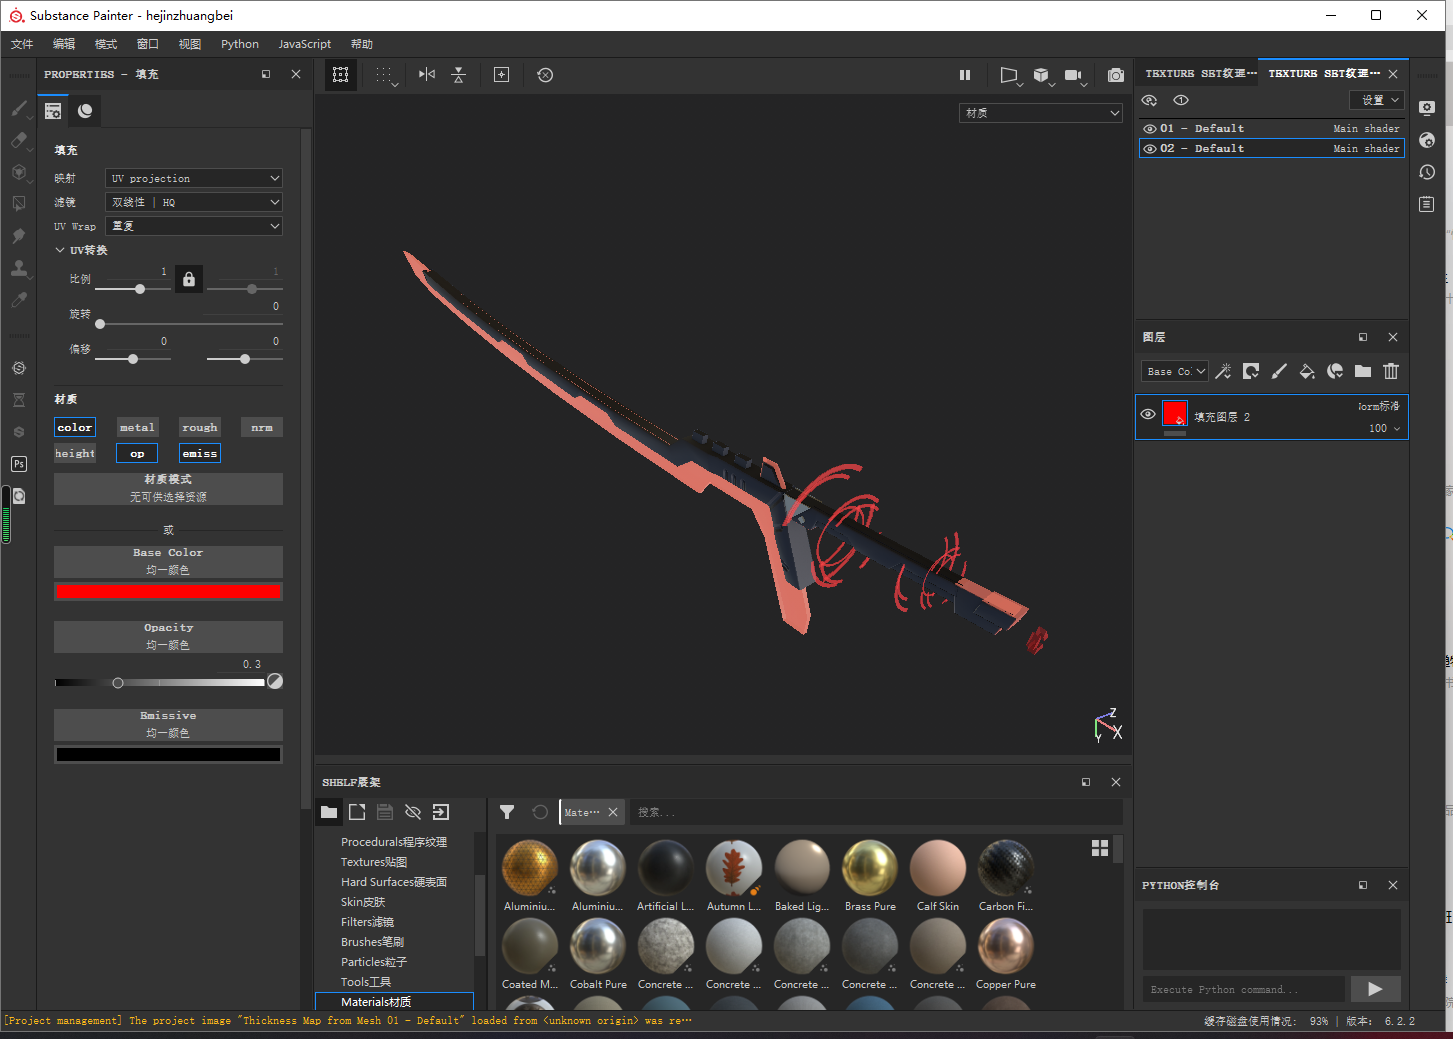Hide fill layer 2 with its eye icon
Viewport: 1453px width, 1039px height.
[x=1148, y=414]
